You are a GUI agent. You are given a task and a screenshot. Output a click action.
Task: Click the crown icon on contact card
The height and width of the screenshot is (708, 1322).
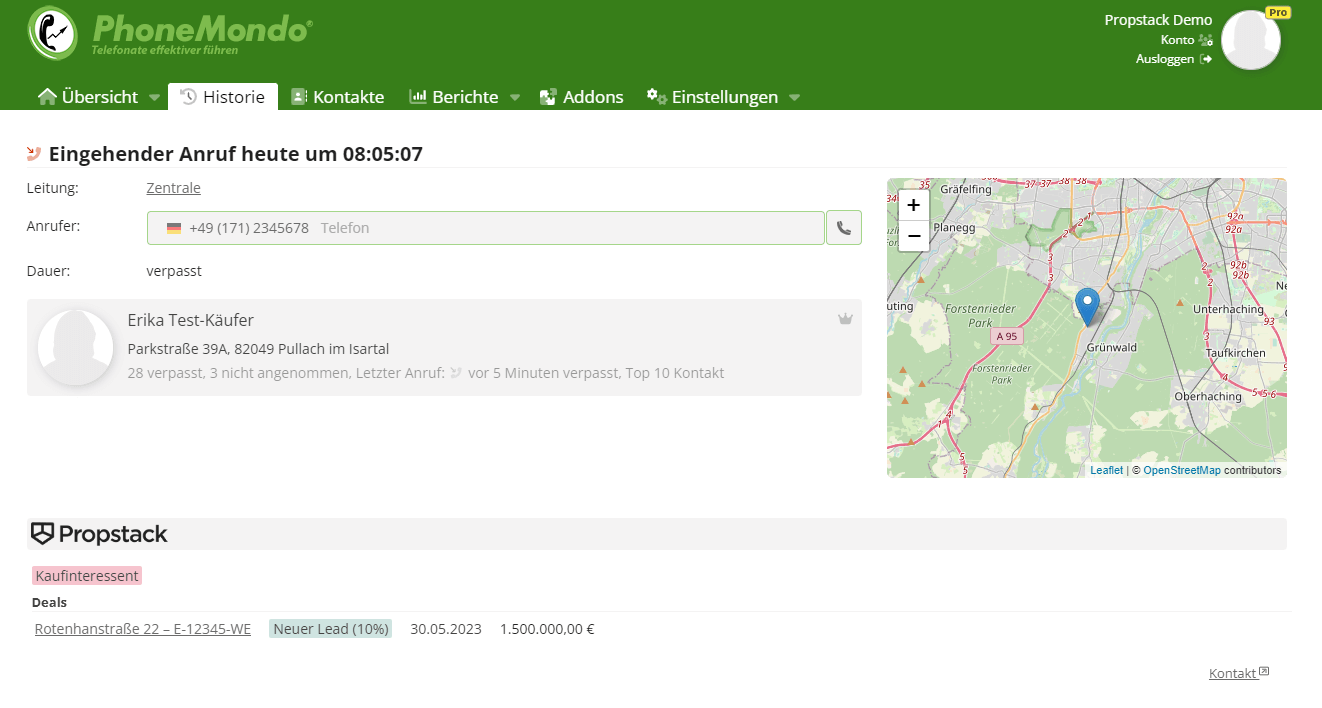pyautogui.click(x=845, y=319)
